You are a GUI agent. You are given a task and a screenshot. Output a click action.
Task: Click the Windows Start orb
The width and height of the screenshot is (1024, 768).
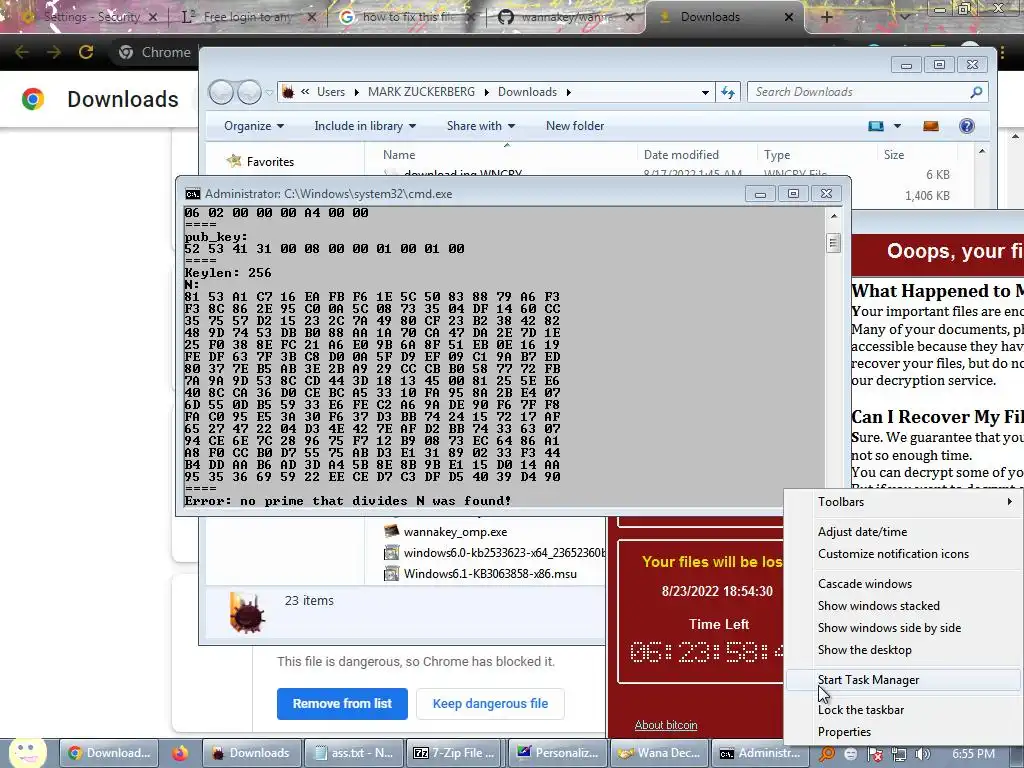[27, 753]
